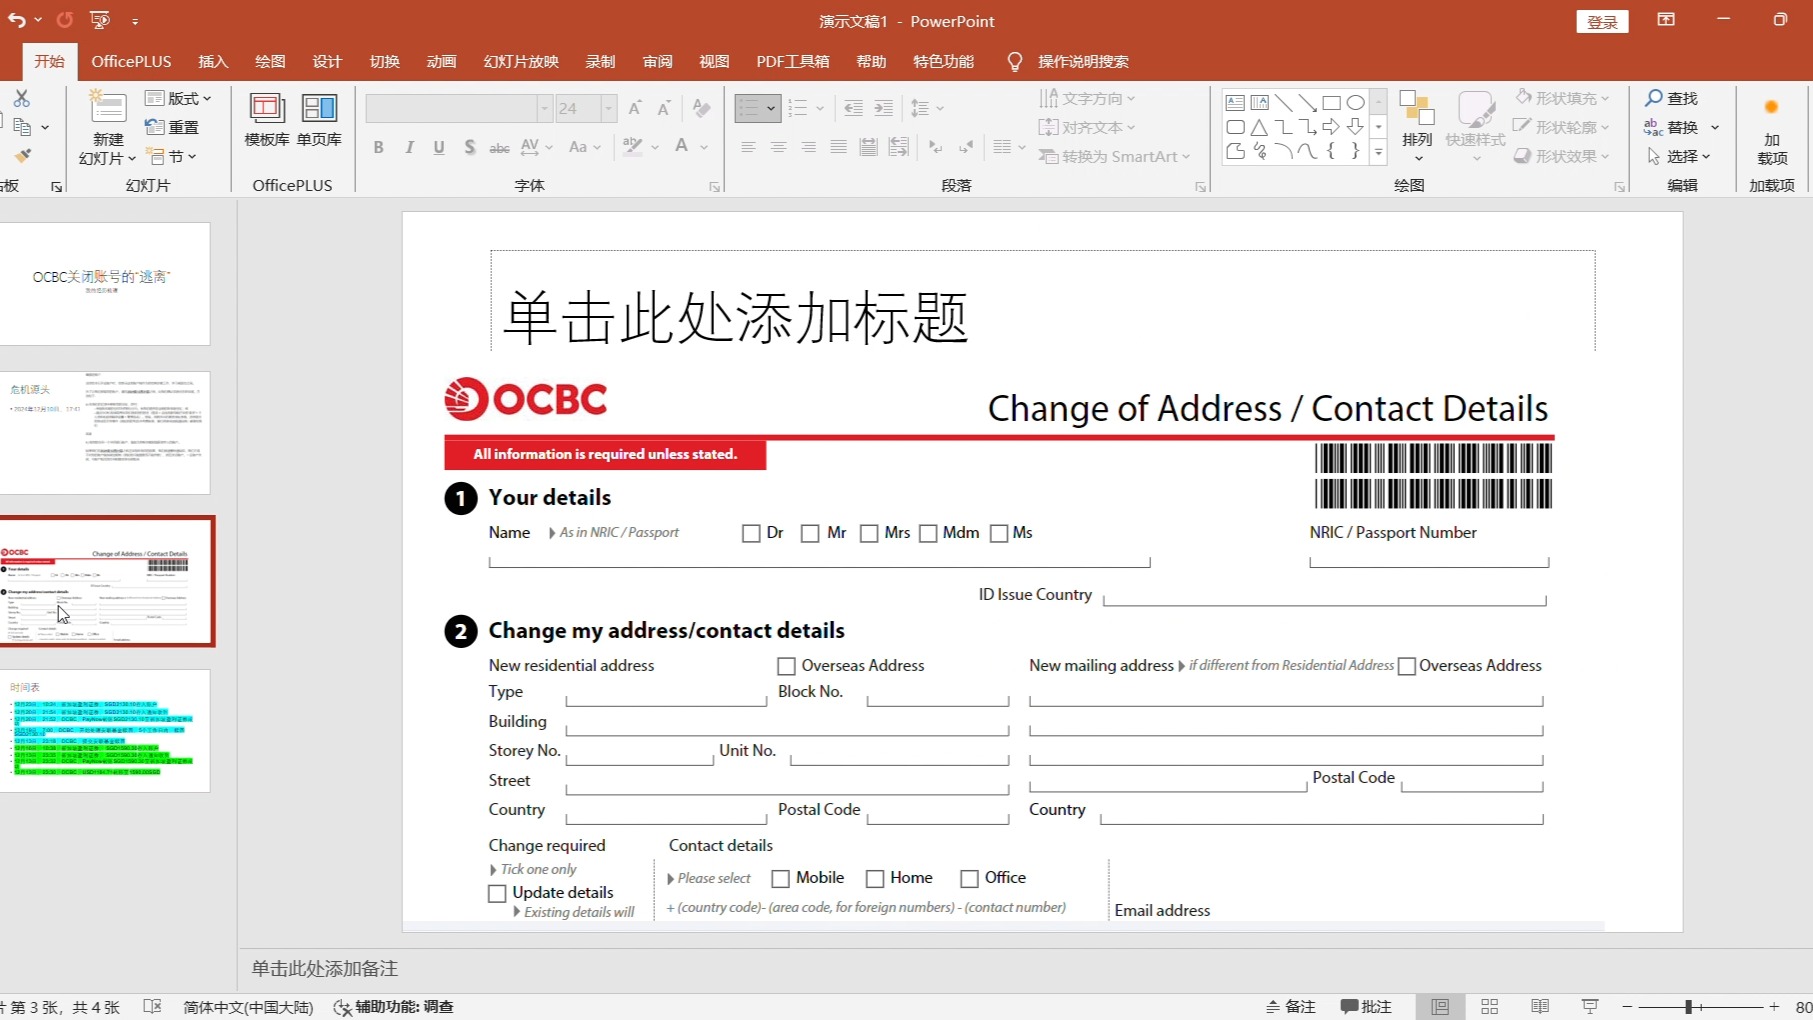Expand the shapes gallery more arrow
1813x1020 pixels.
tap(1378, 152)
